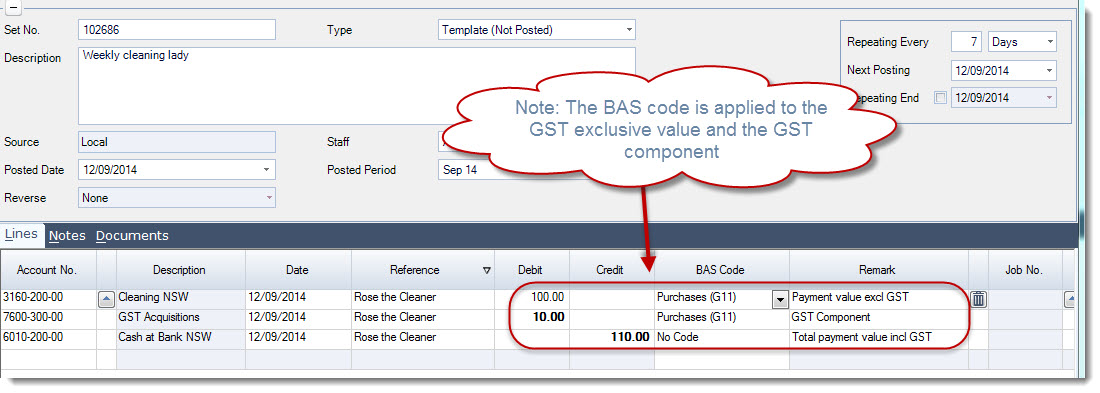Viewport: 1100px width, 393px height.
Task: Click the Description box Weekly cleaning lady
Action: (356, 86)
